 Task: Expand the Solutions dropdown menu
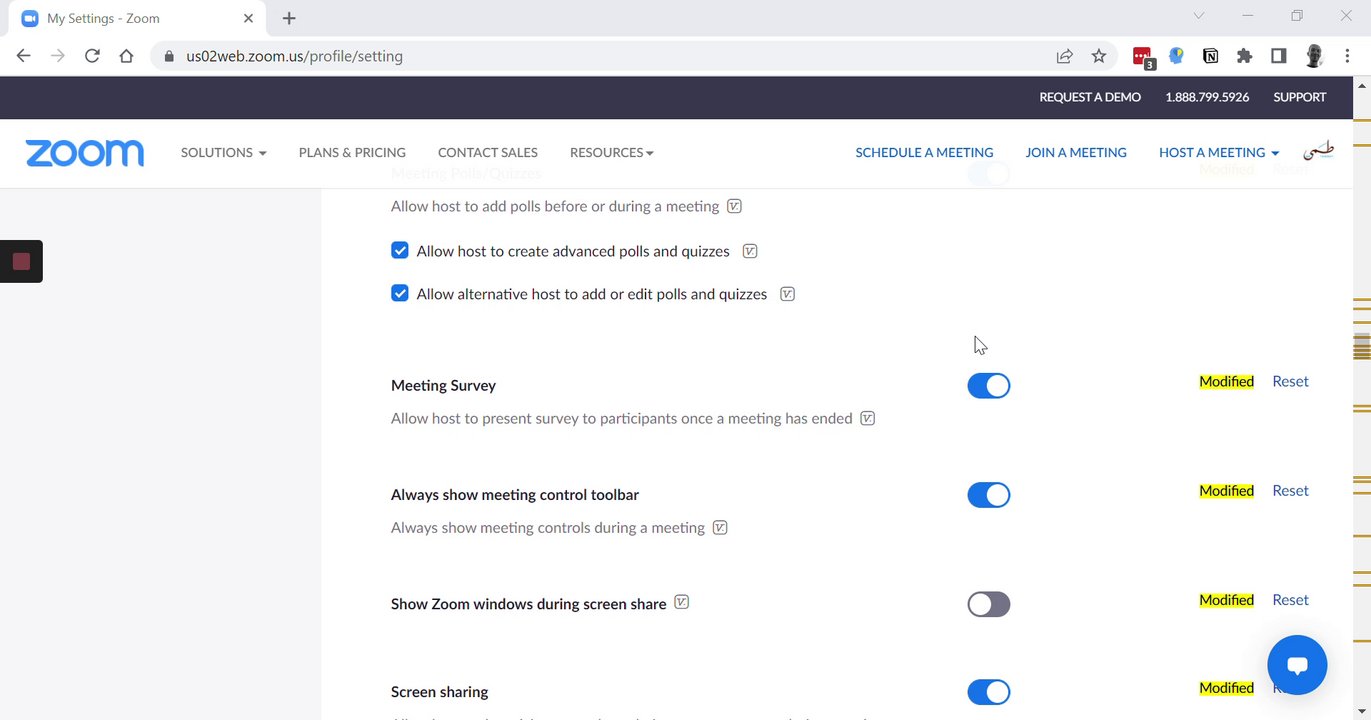(x=223, y=153)
